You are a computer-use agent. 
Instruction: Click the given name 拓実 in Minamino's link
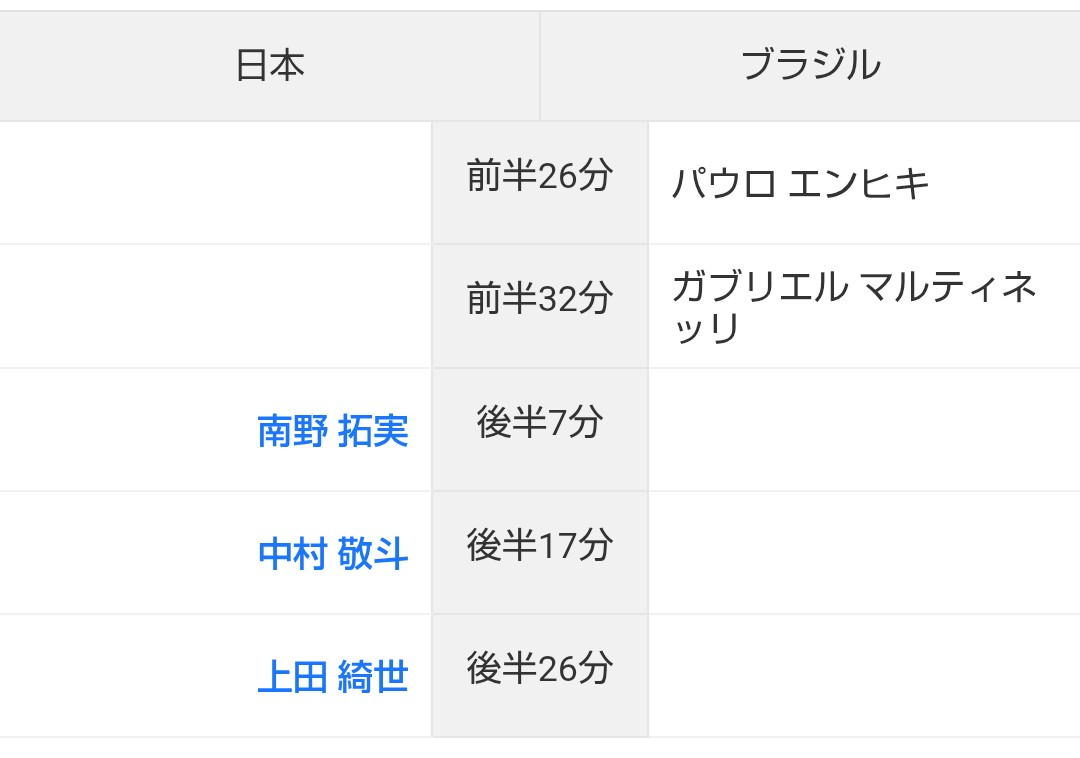tap(373, 432)
